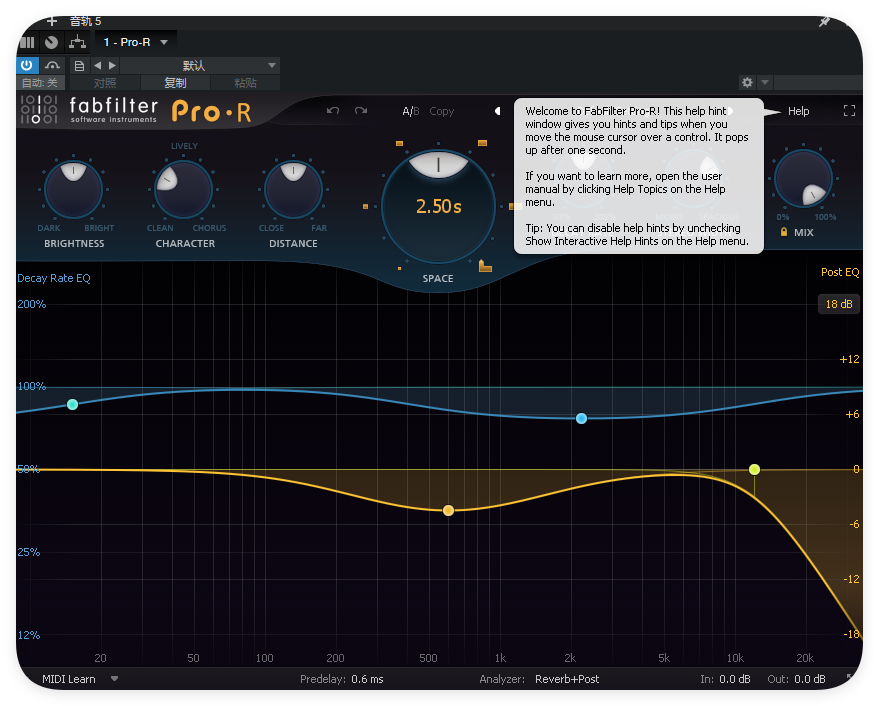The width and height of the screenshot is (879, 706).
Task: Click the Space knob 2.50s value
Action: tap(438, 206)
